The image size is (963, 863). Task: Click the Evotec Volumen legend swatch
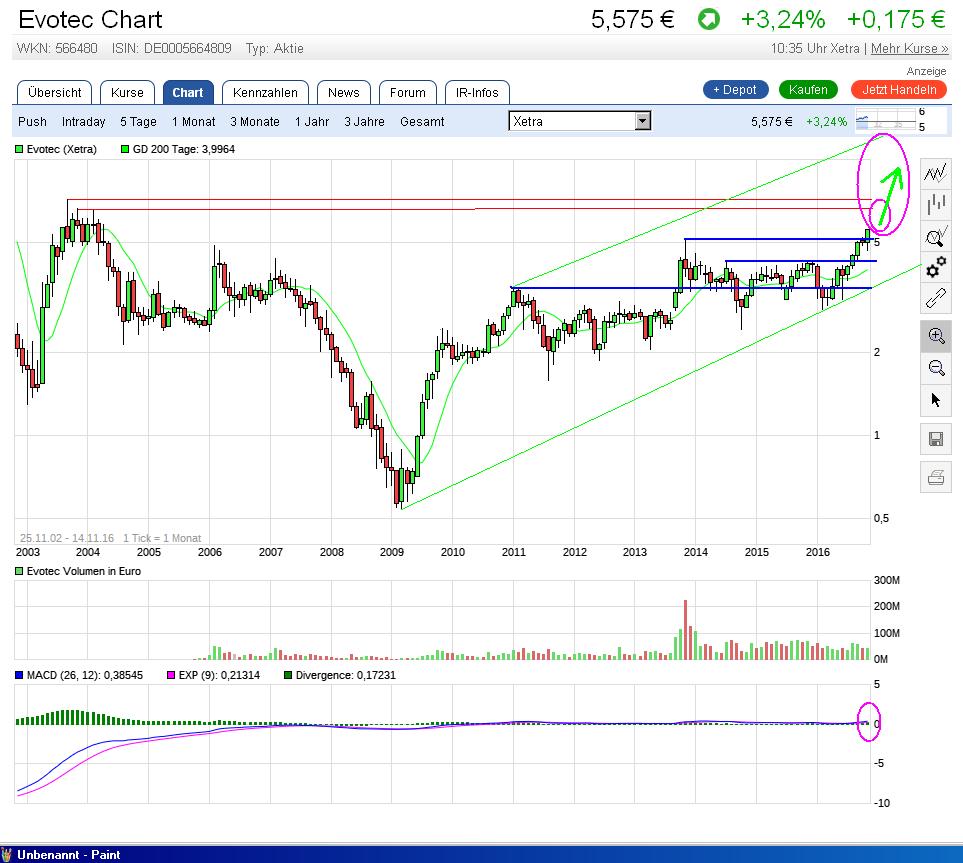(19, 571)
